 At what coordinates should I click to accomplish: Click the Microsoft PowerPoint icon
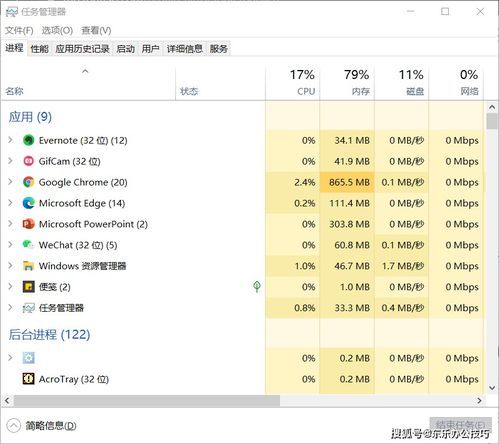click(x=29, y=224)
